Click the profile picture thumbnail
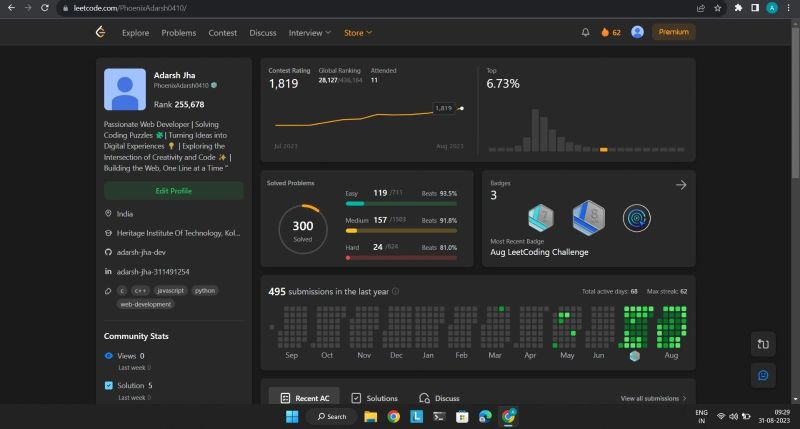 point(124,89)
